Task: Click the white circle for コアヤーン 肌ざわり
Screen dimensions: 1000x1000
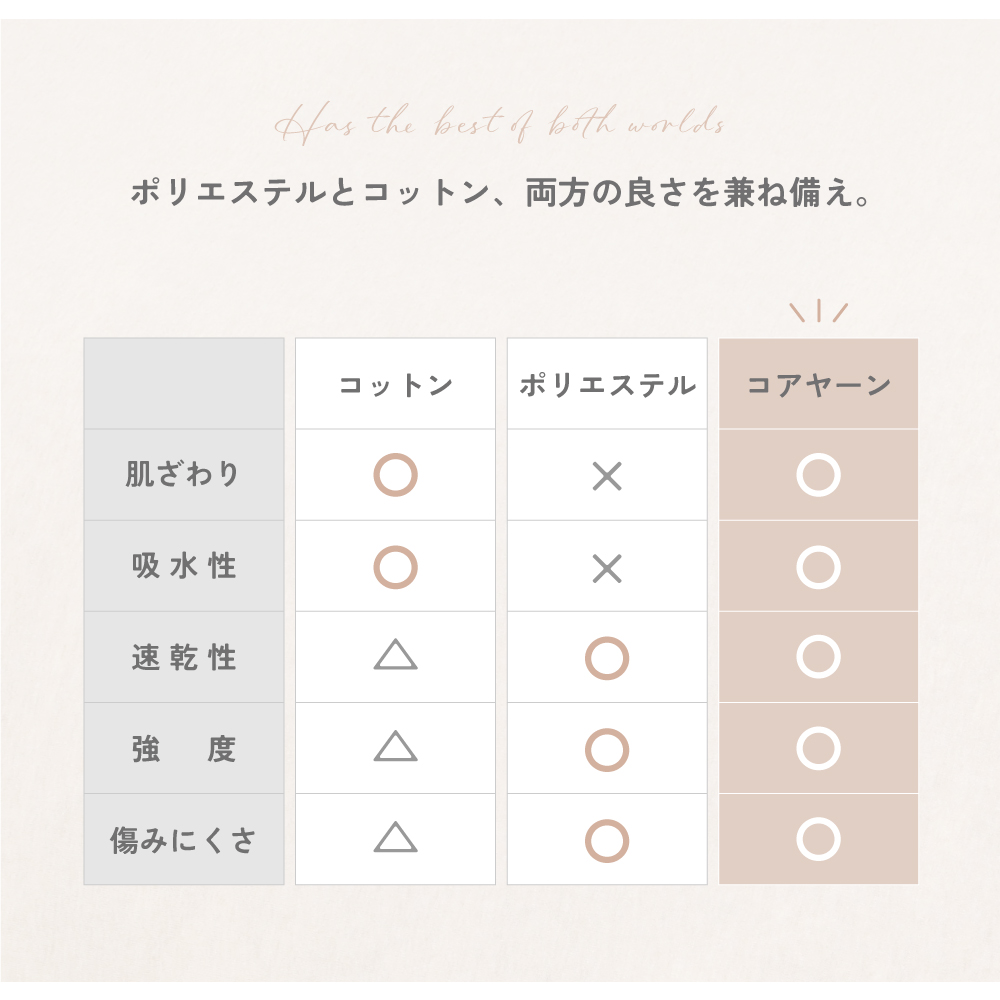Action: (x=818, y=476)
